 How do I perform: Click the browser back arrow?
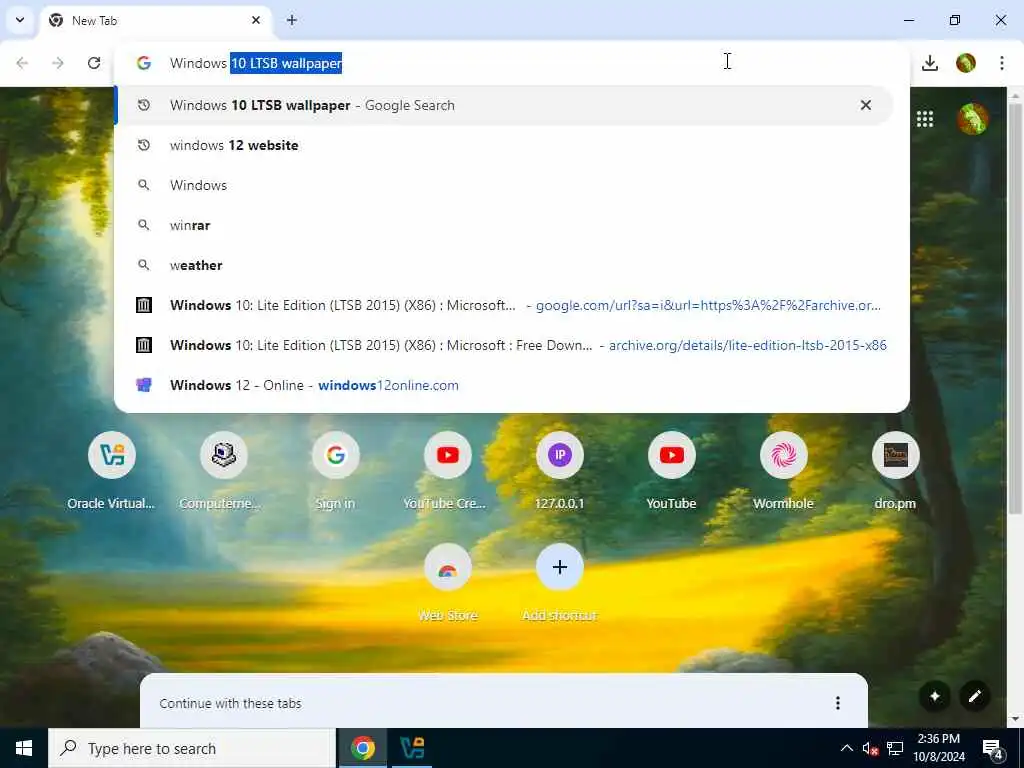tap(22, 63)
